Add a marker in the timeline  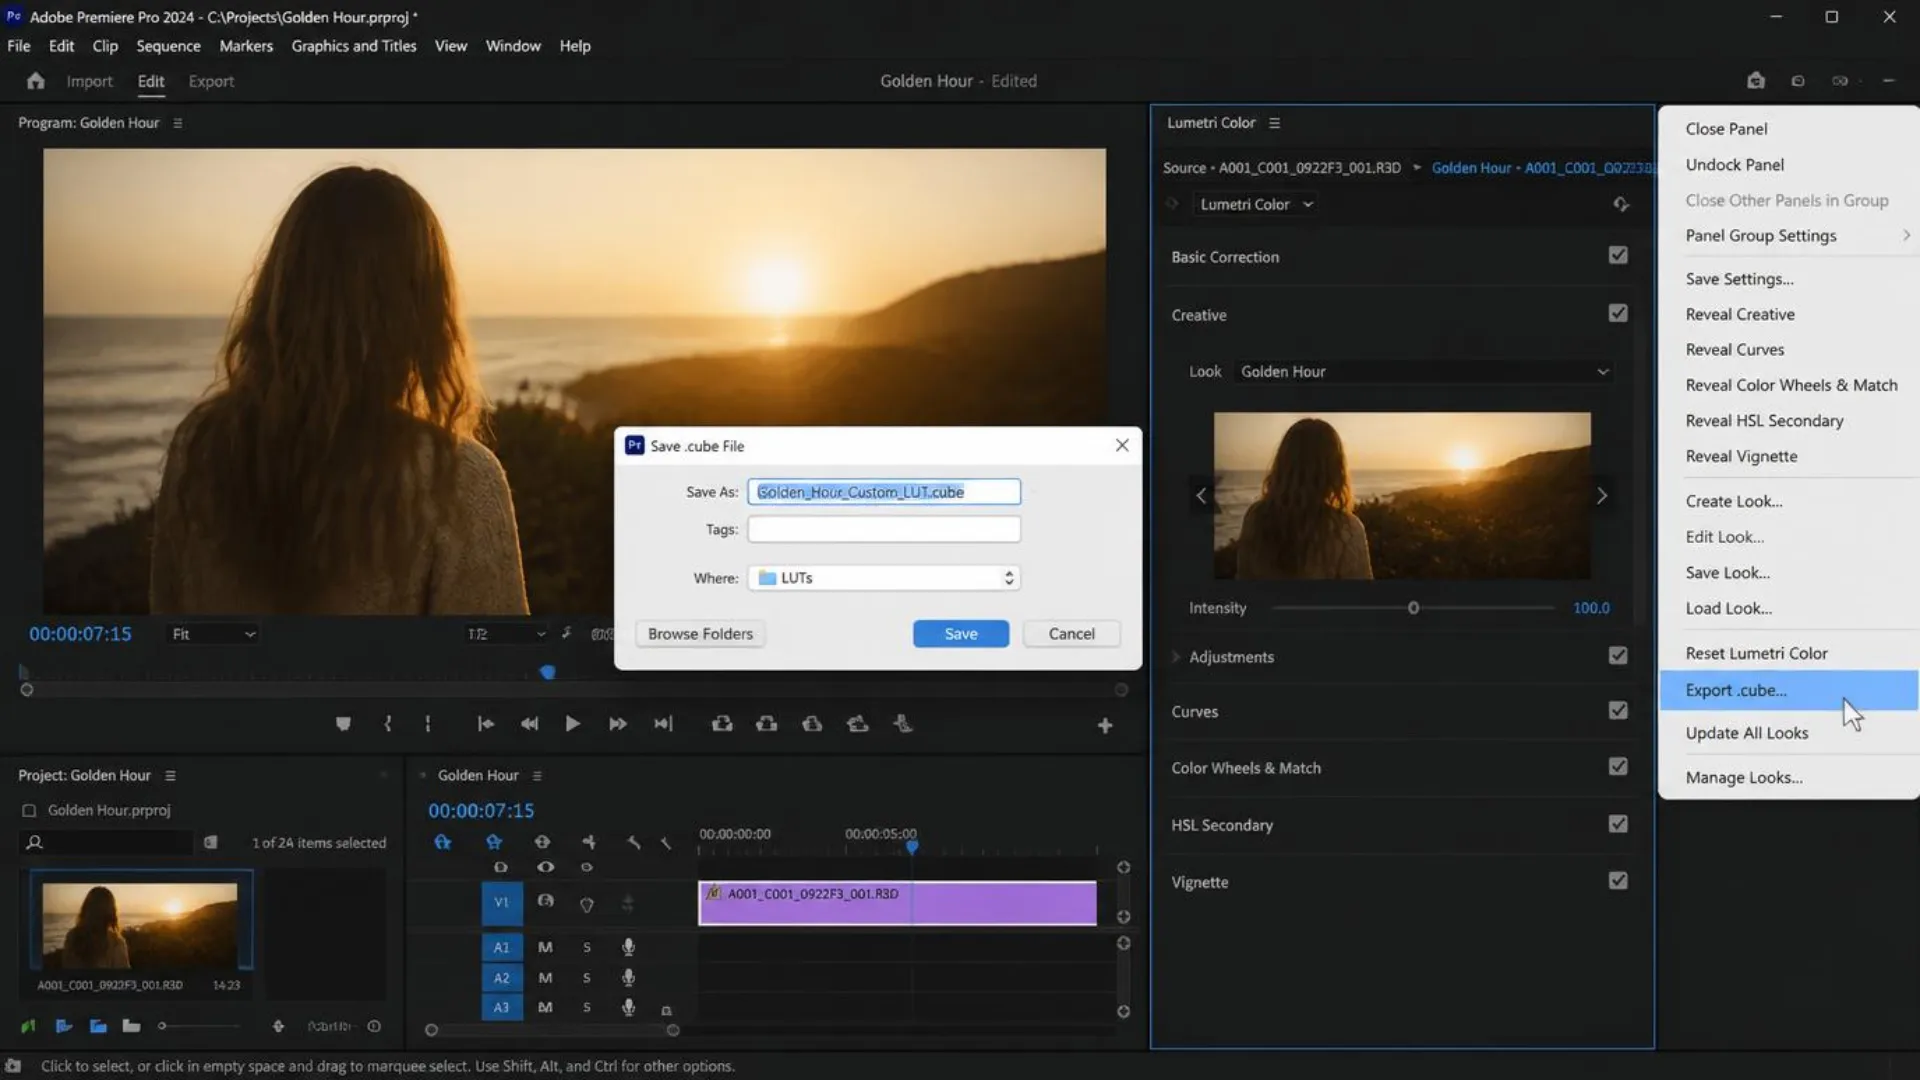point(589,842)
